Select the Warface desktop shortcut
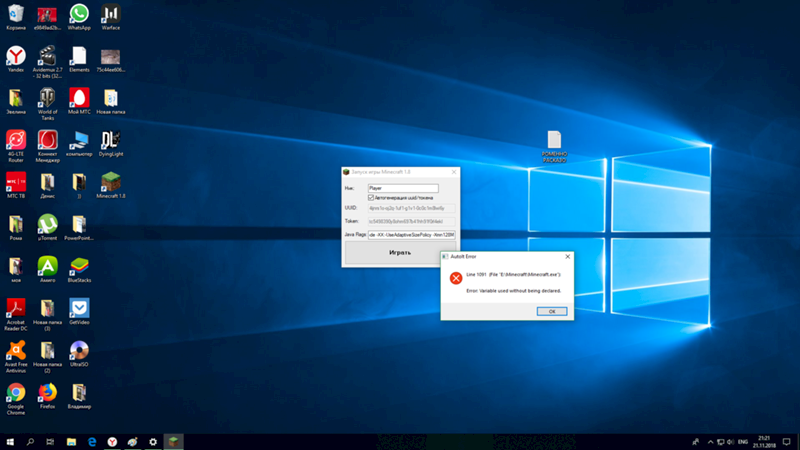800x450 pixels. (111, 17)
